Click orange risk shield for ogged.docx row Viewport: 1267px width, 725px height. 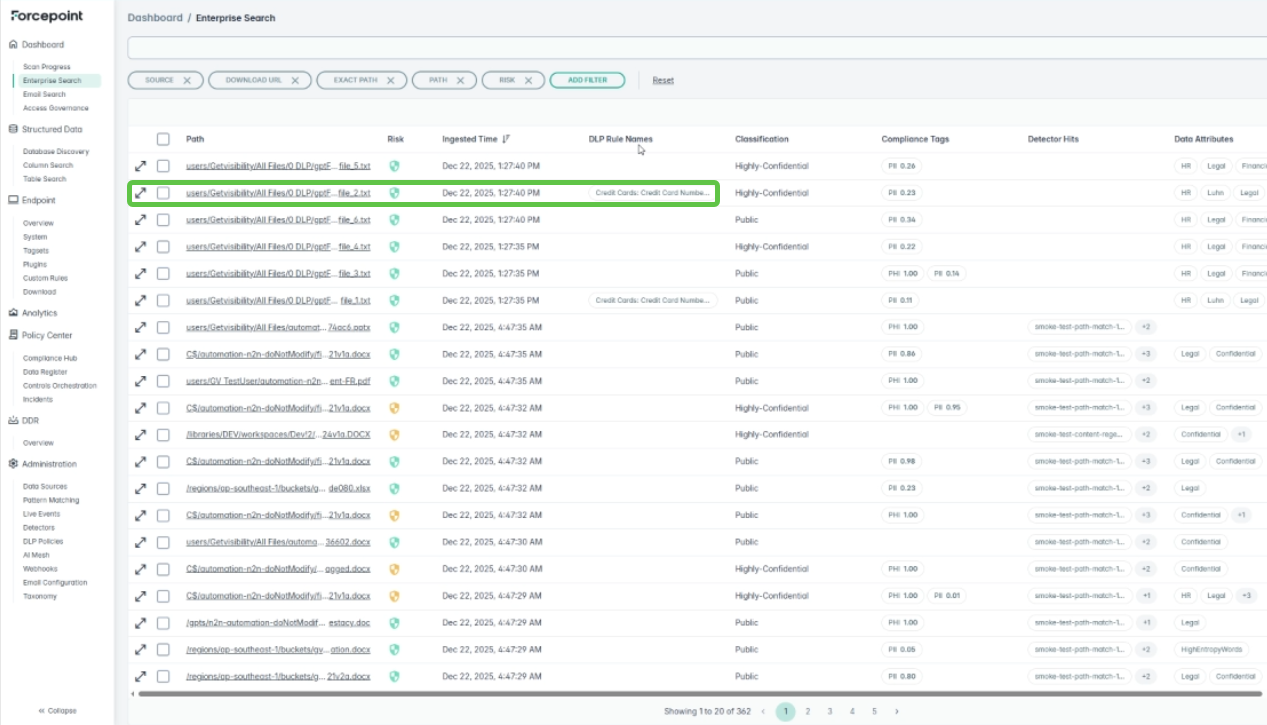[x=394, y=569]
